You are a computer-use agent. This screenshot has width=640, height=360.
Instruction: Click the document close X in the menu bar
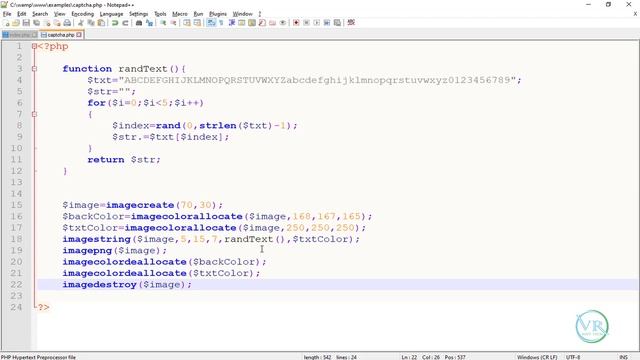point(635,14)
